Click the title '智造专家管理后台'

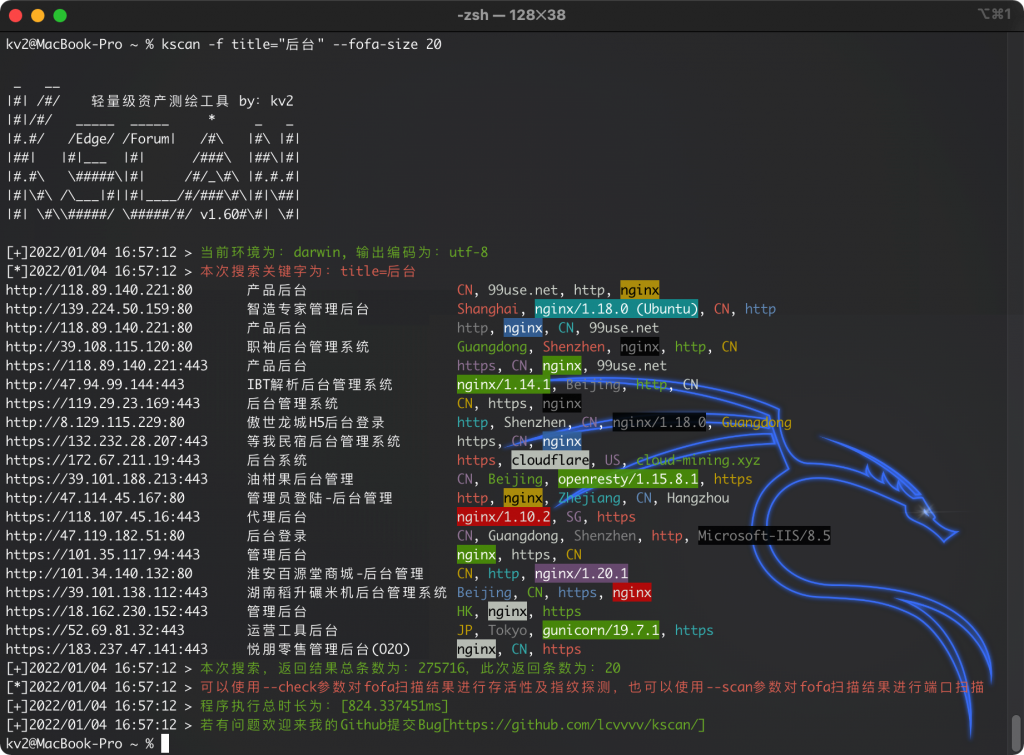click(308, 309)
